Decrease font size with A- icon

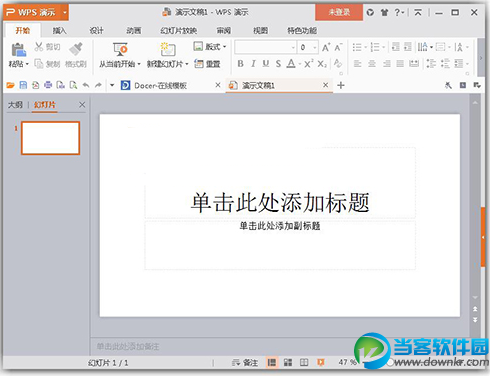(x=338, y=47)
